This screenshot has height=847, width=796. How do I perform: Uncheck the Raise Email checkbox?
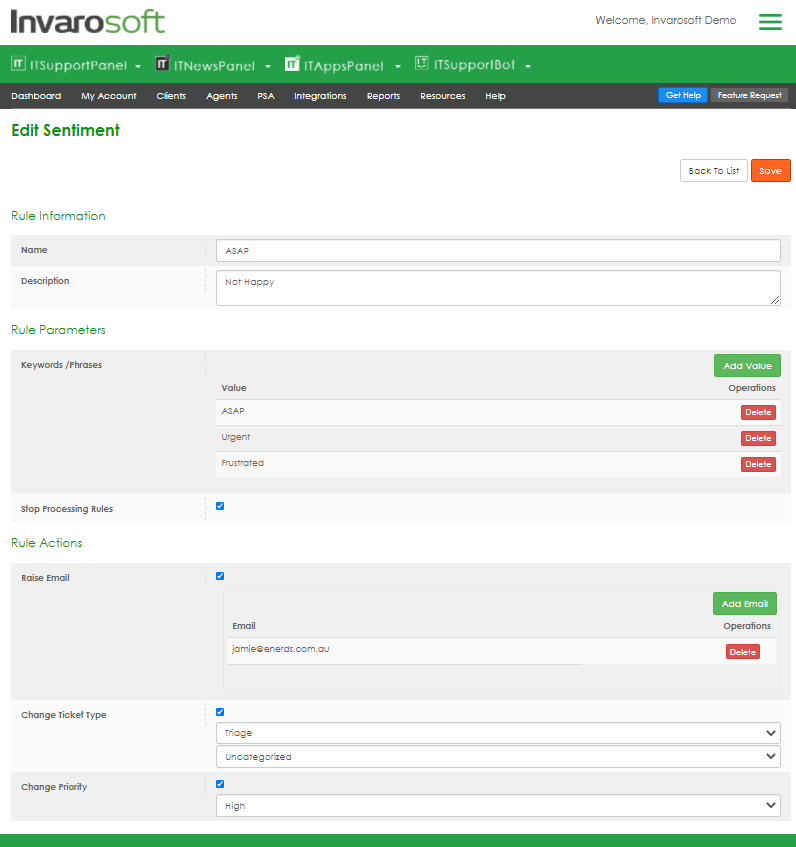[x=220, y=576]
